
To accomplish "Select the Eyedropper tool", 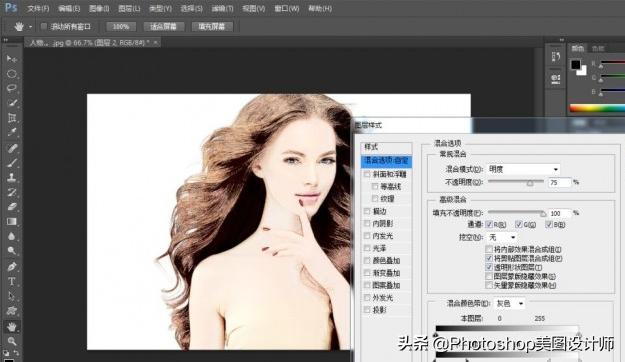I will (x=12, y=132).
